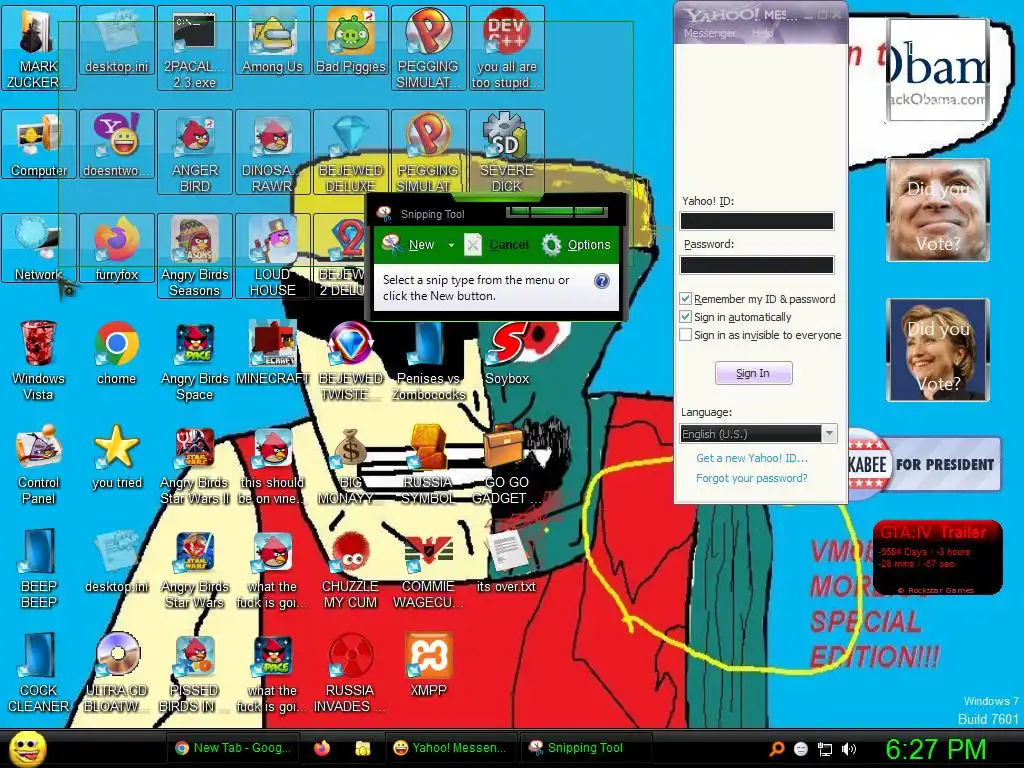Select the Computer desktop icon

click(39, 145)
